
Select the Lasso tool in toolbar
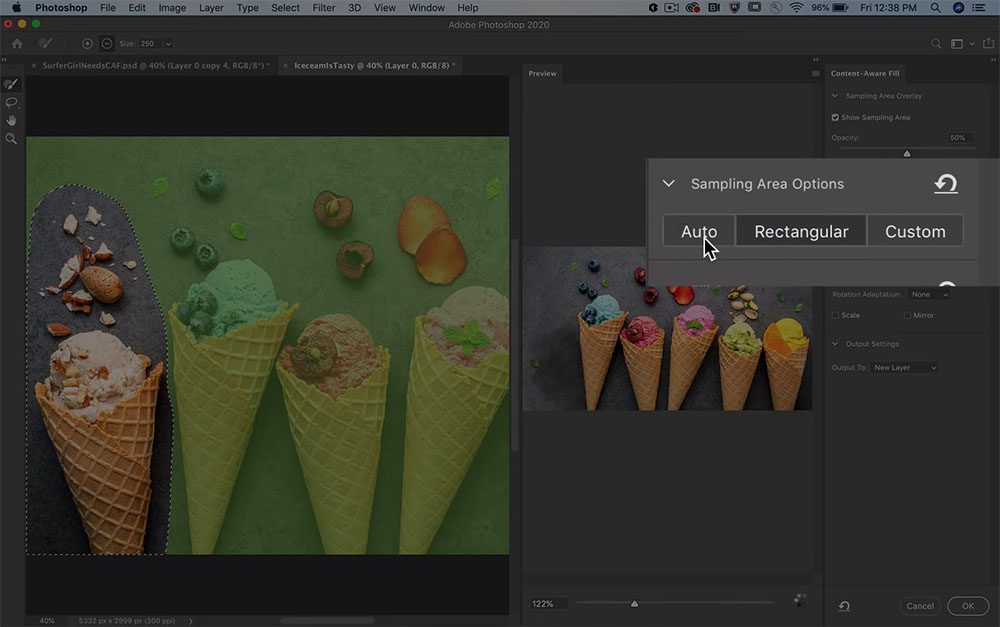pos(12,103)
